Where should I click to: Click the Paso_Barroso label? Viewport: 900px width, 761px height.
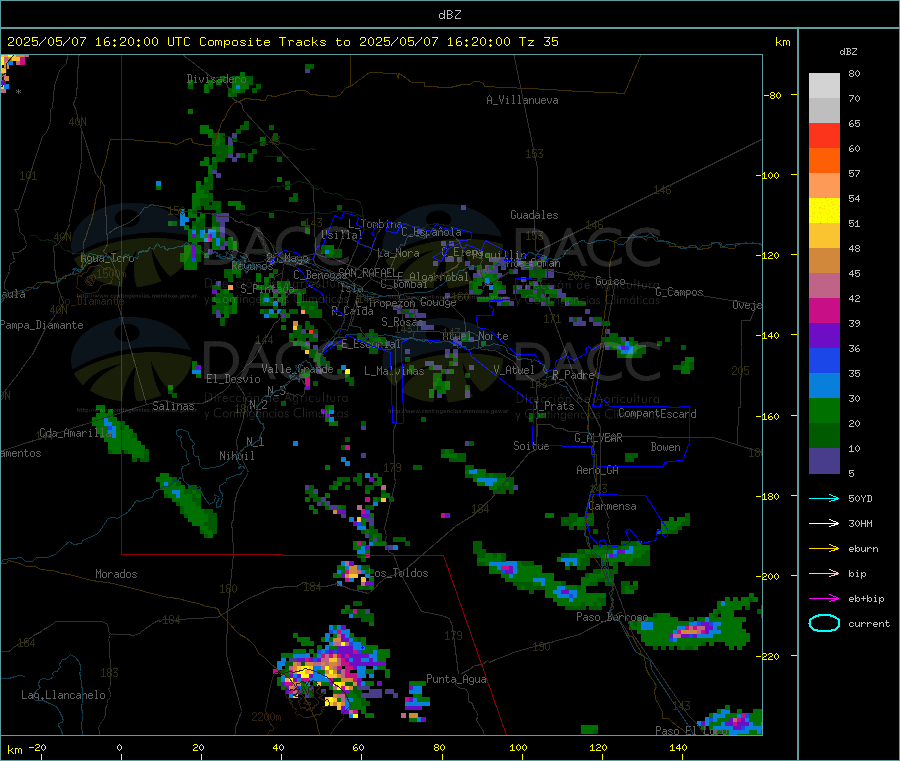click(612, 617)
